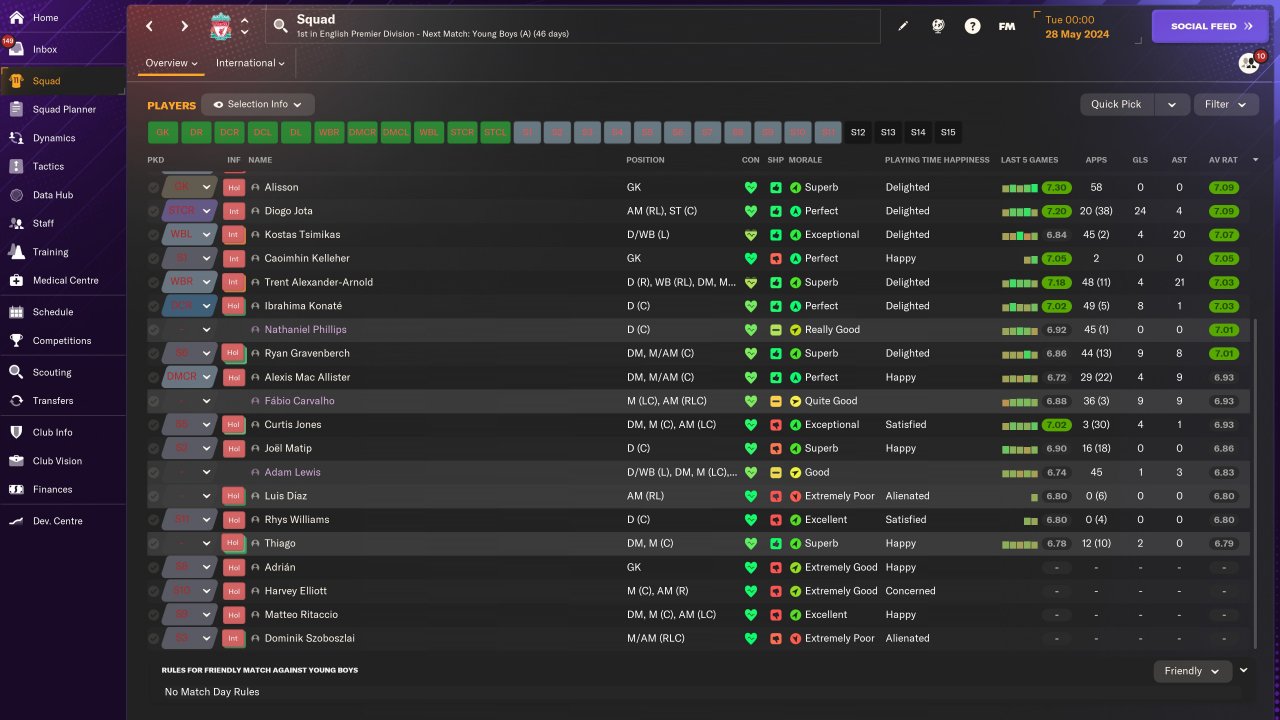Screen dimensions: 1280x720
Task: Select the S15 substitute slot
Action: point(948,132)
